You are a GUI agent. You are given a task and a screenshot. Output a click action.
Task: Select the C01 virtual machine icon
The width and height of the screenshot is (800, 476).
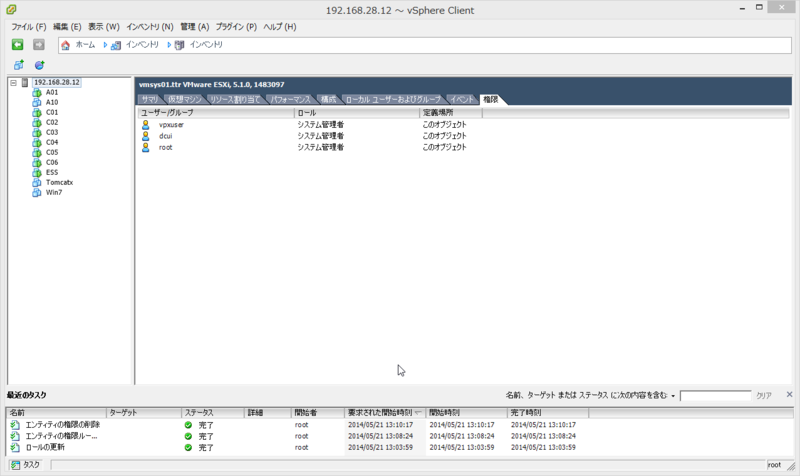pos(37,112)
